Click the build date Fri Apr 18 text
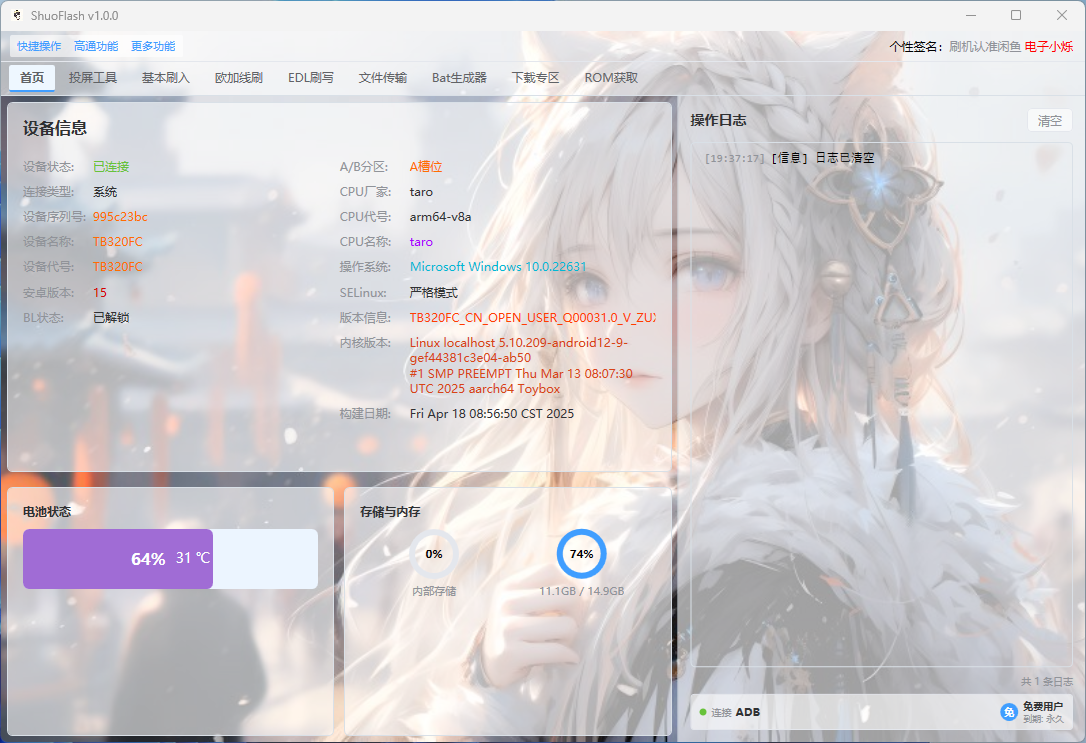The image size is (1086, 743). [492, 413]
